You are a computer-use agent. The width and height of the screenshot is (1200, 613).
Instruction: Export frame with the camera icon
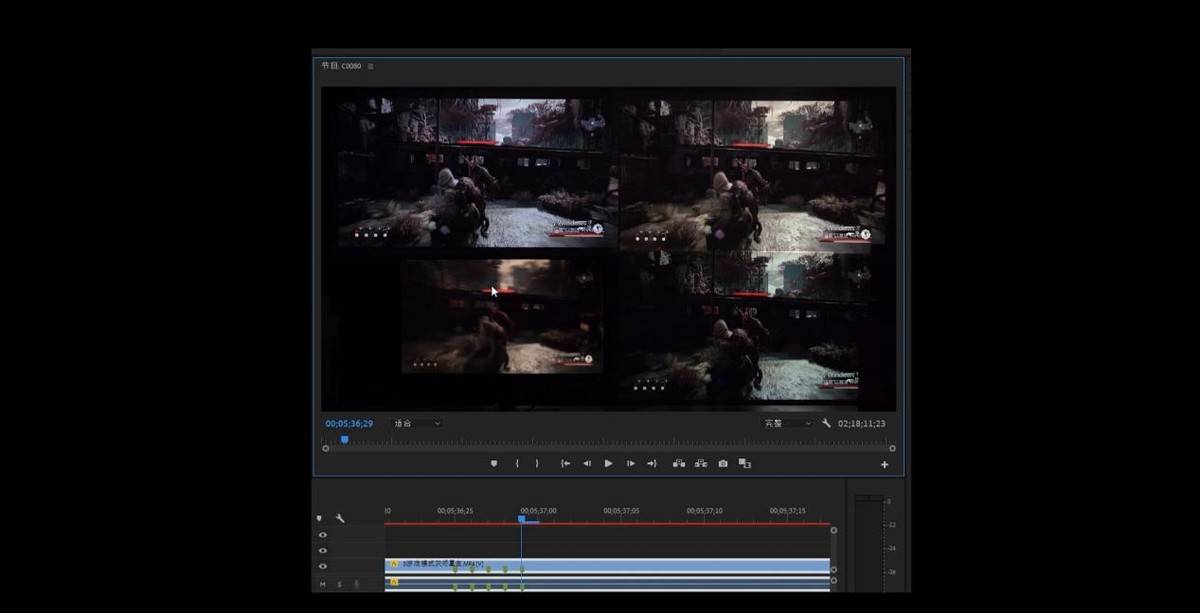click(723, 463)
